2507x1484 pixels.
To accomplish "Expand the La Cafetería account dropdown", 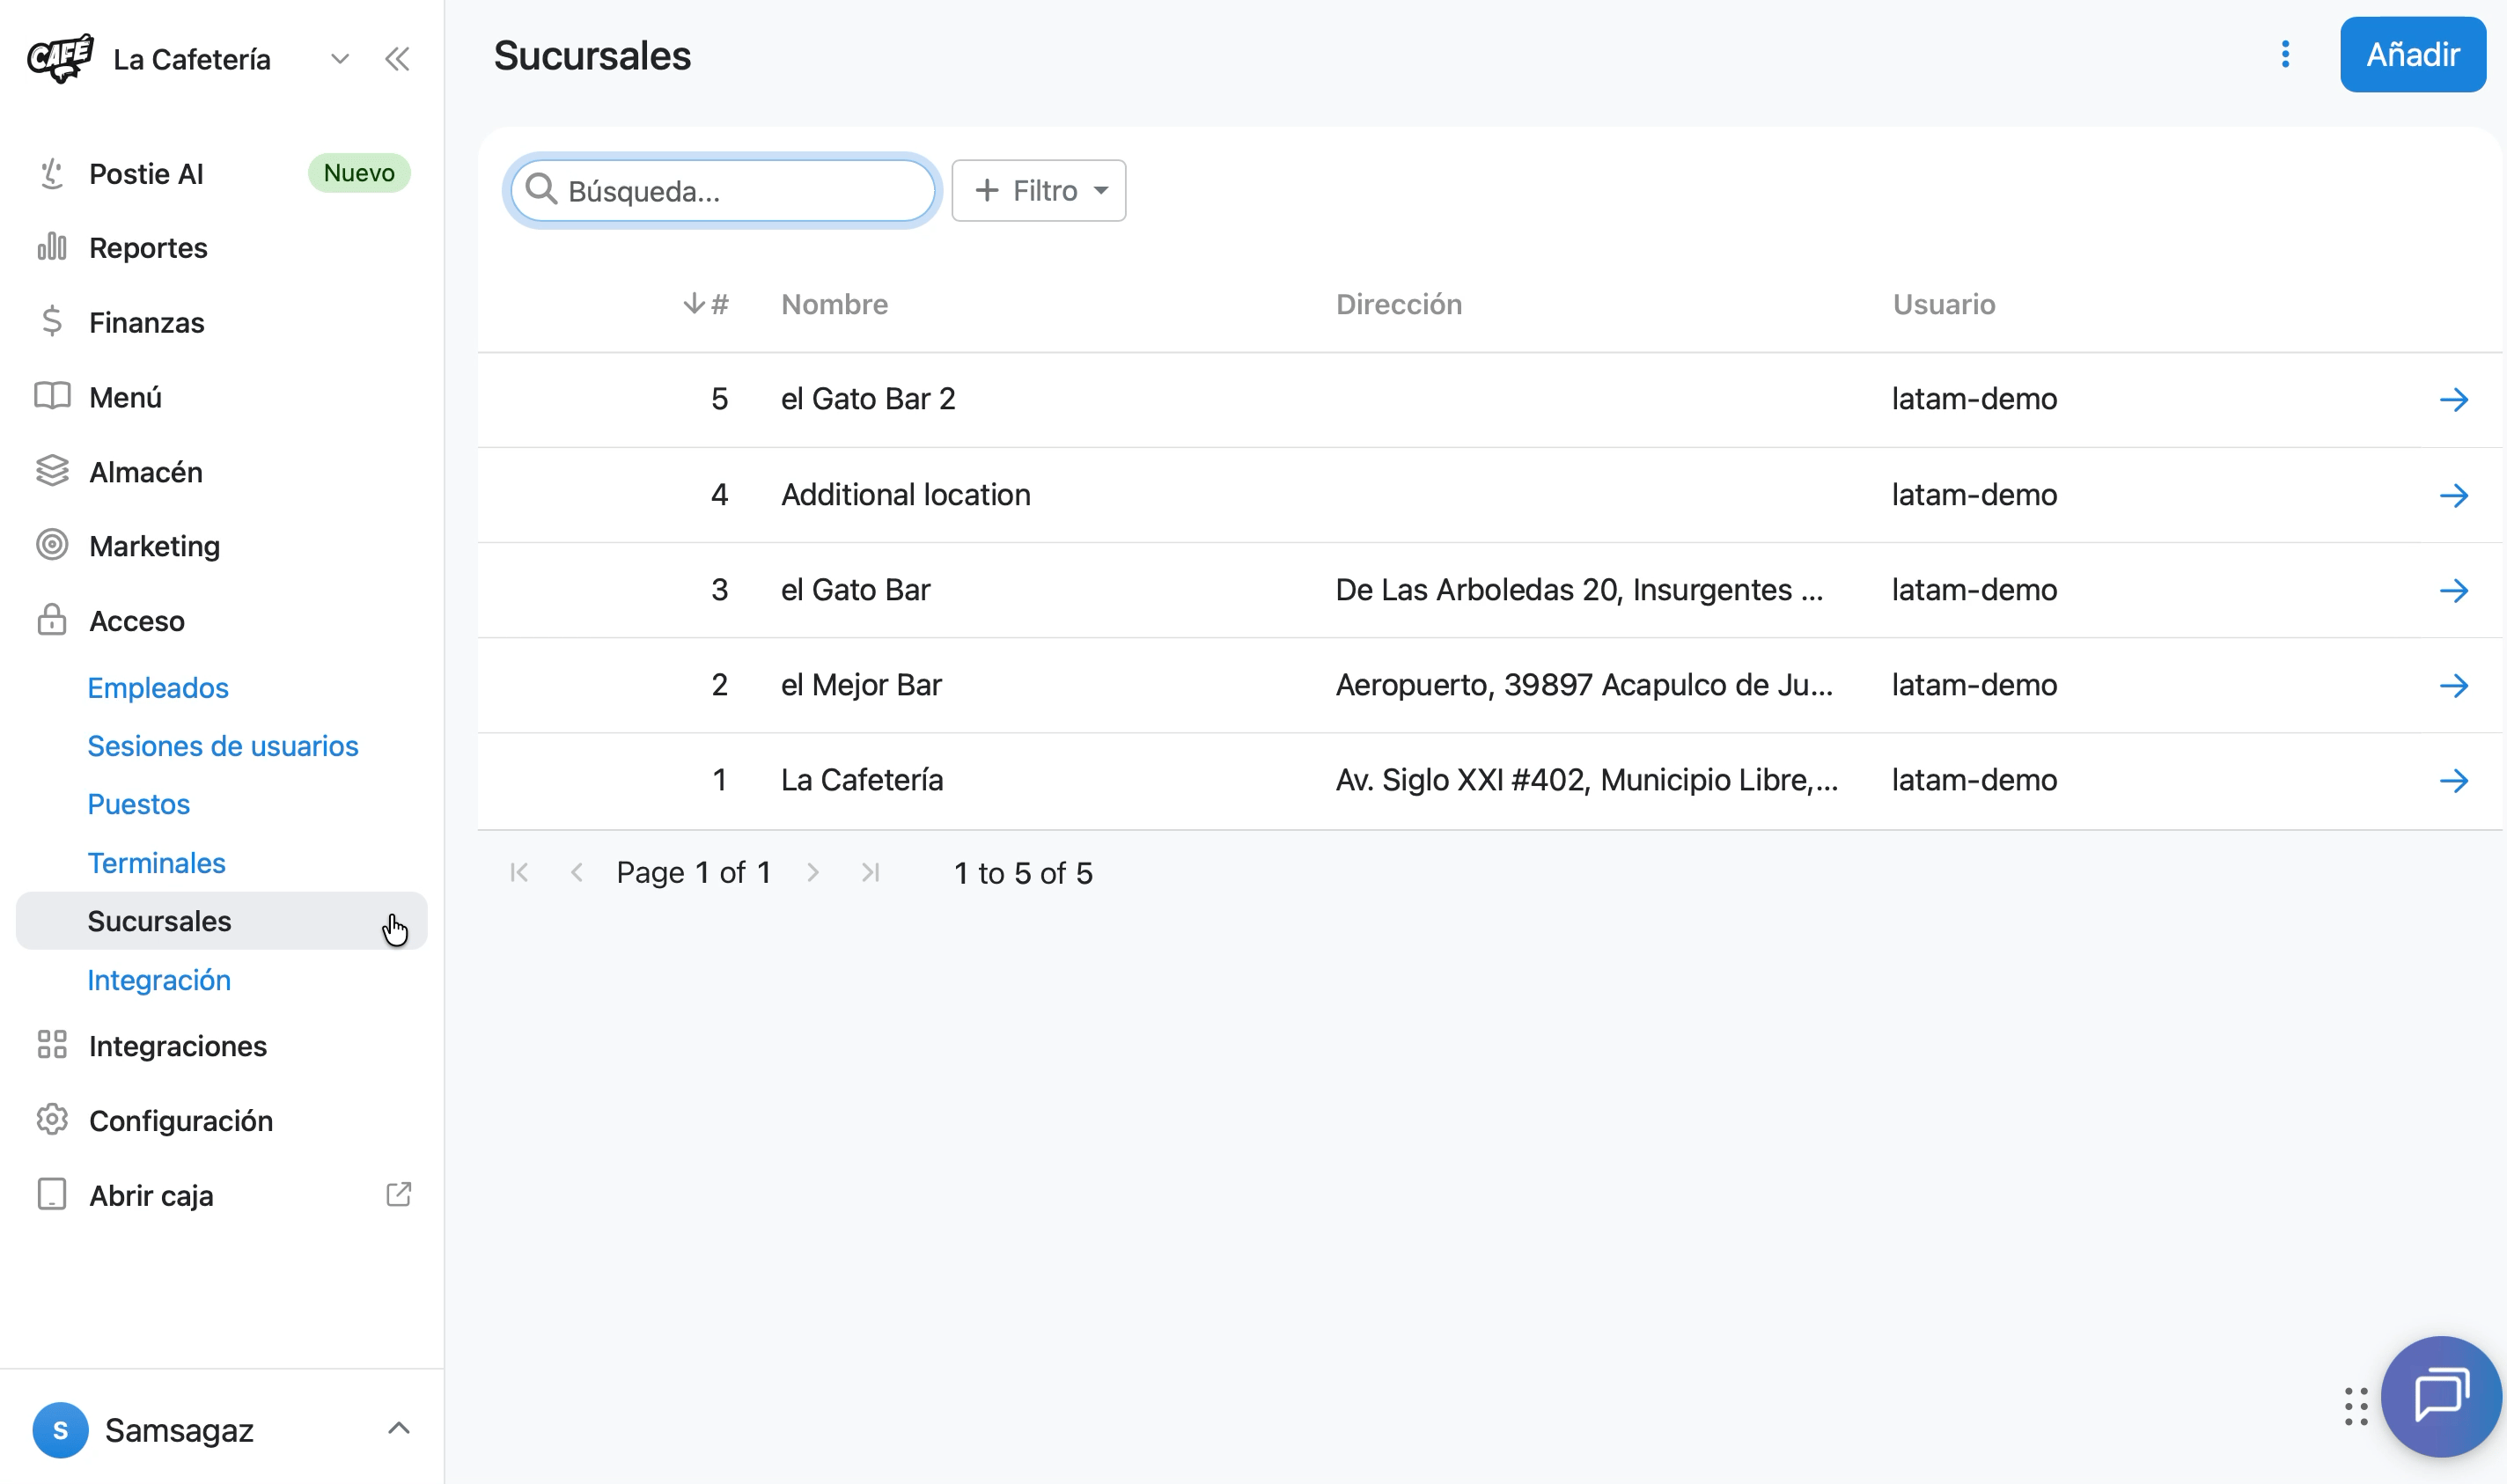I will click(x=340, y=59).
